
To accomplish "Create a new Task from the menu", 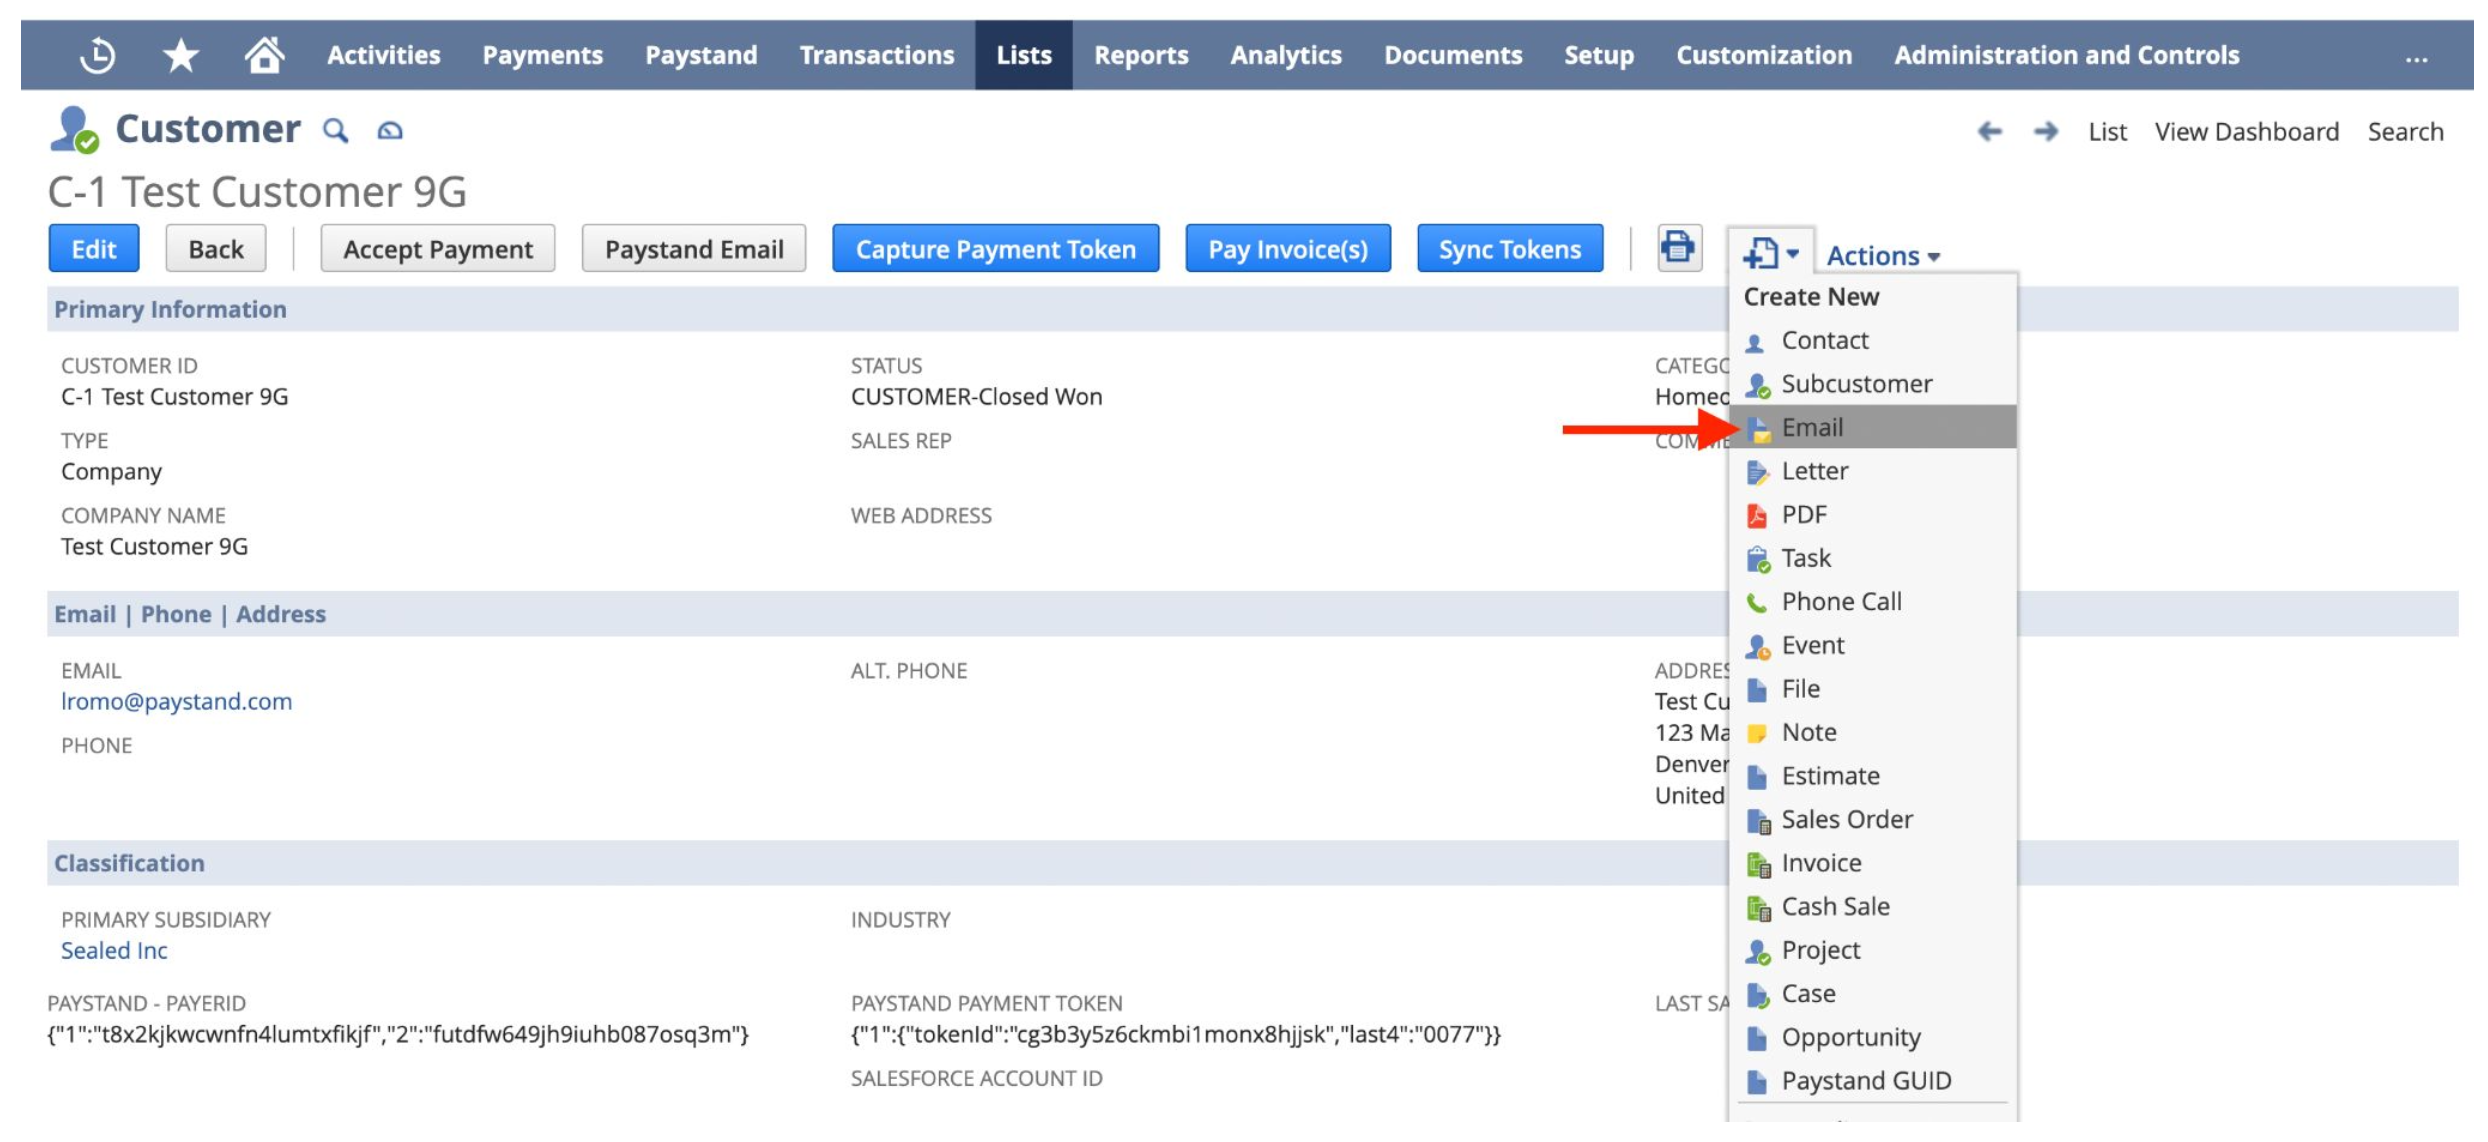I will (x=1872, y=558).
